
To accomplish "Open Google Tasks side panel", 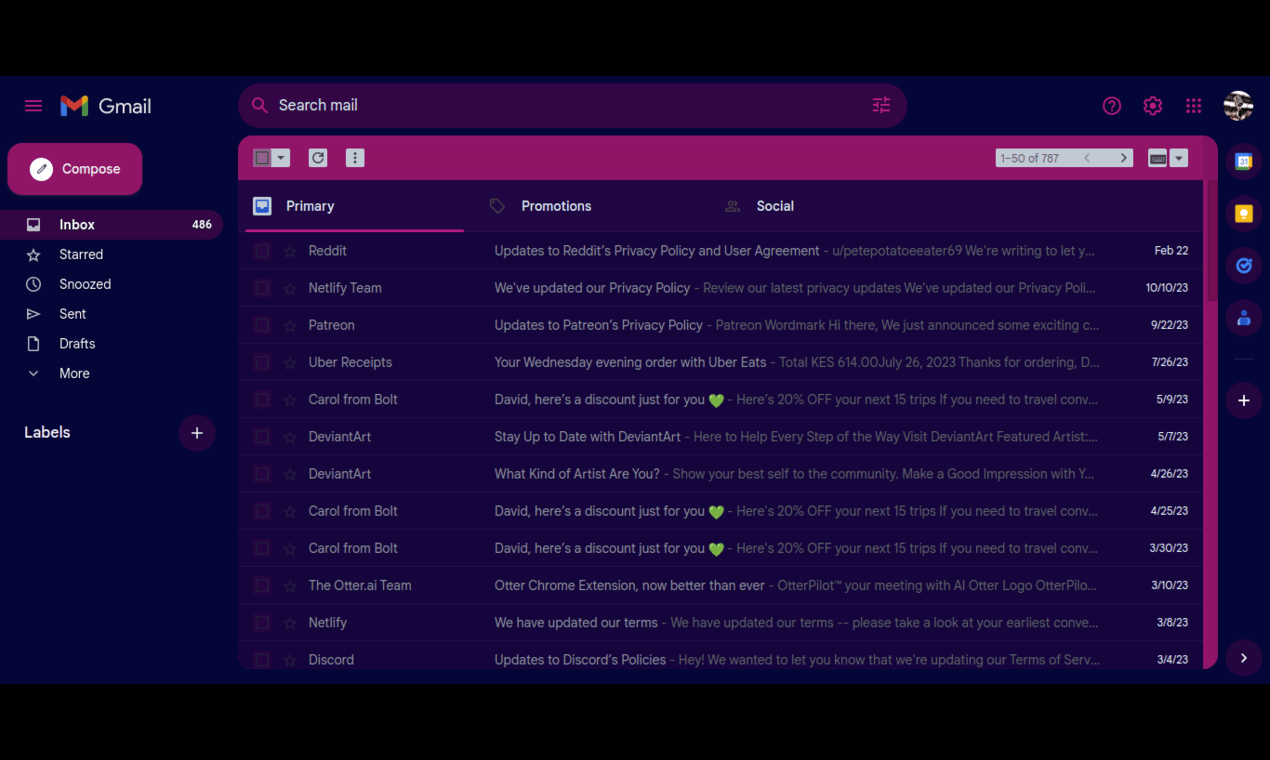I will [x=1244, y=265].
